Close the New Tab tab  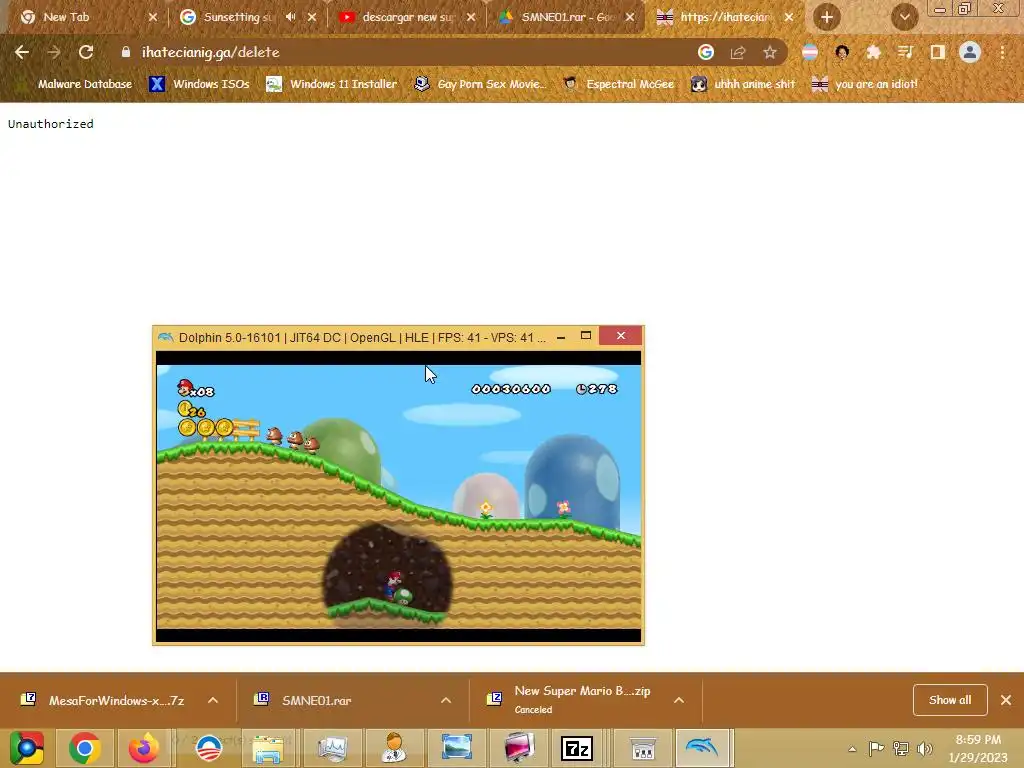[x=153, y=17]
